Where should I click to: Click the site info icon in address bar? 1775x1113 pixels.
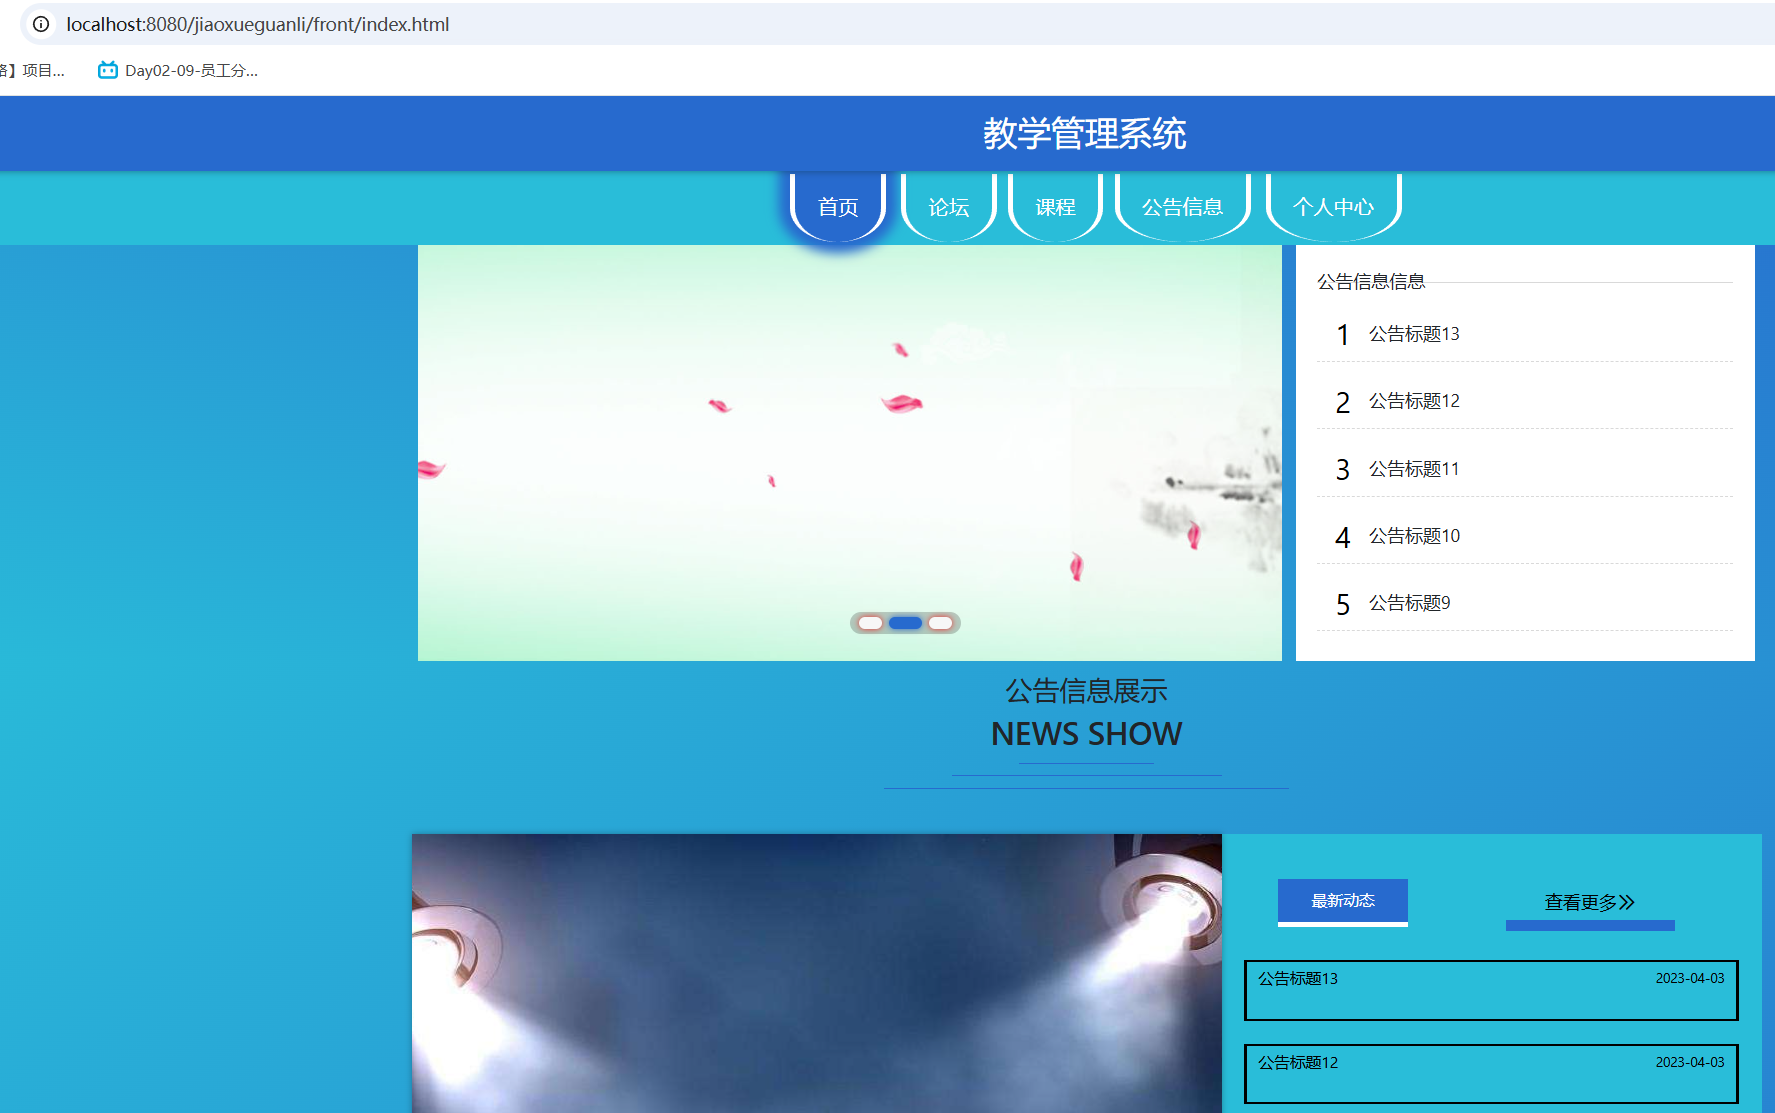coord(41,24)
